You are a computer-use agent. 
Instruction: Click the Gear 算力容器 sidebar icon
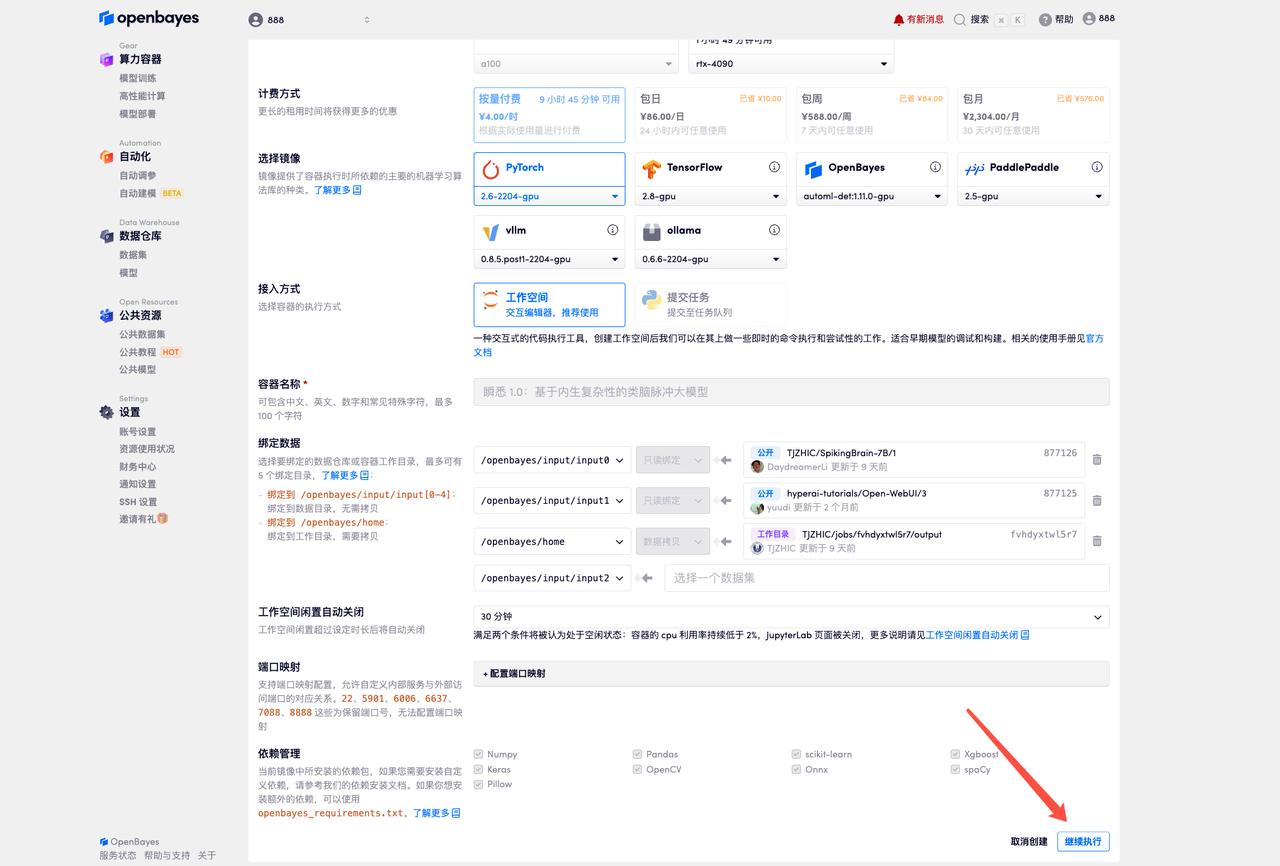106,59
